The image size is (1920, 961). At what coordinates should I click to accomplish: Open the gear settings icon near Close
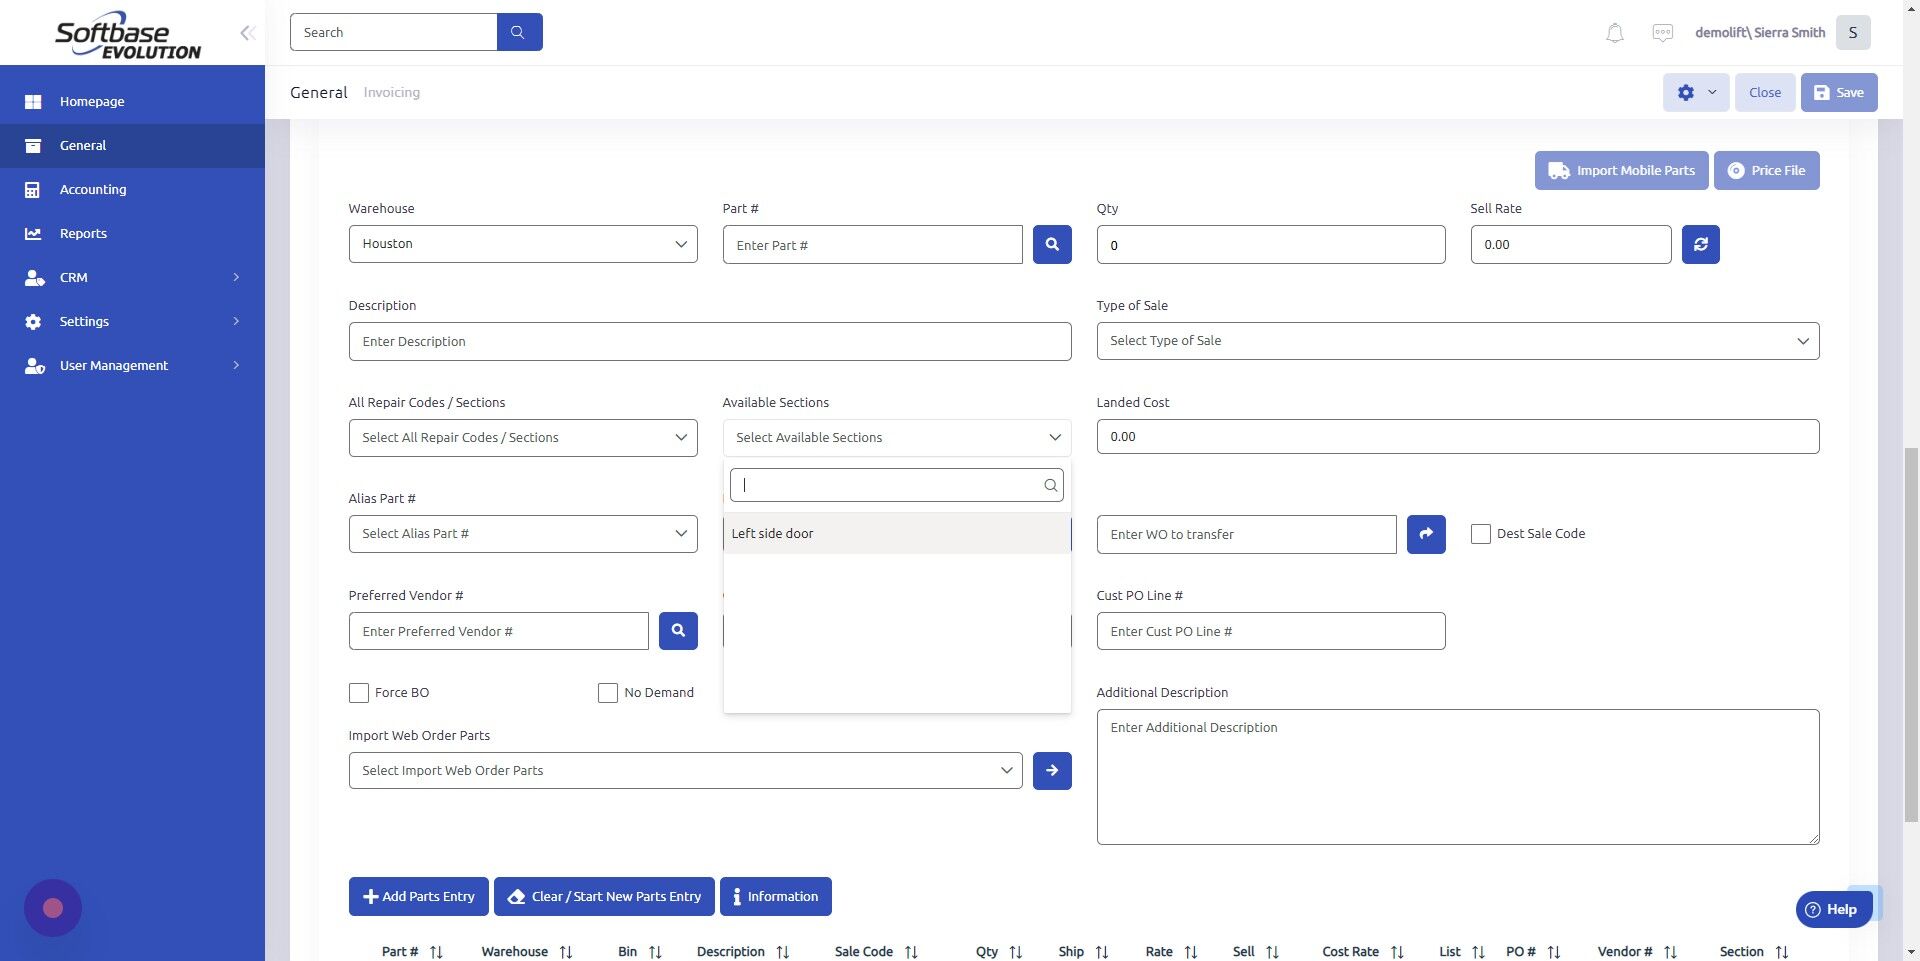click(1686, 92)
